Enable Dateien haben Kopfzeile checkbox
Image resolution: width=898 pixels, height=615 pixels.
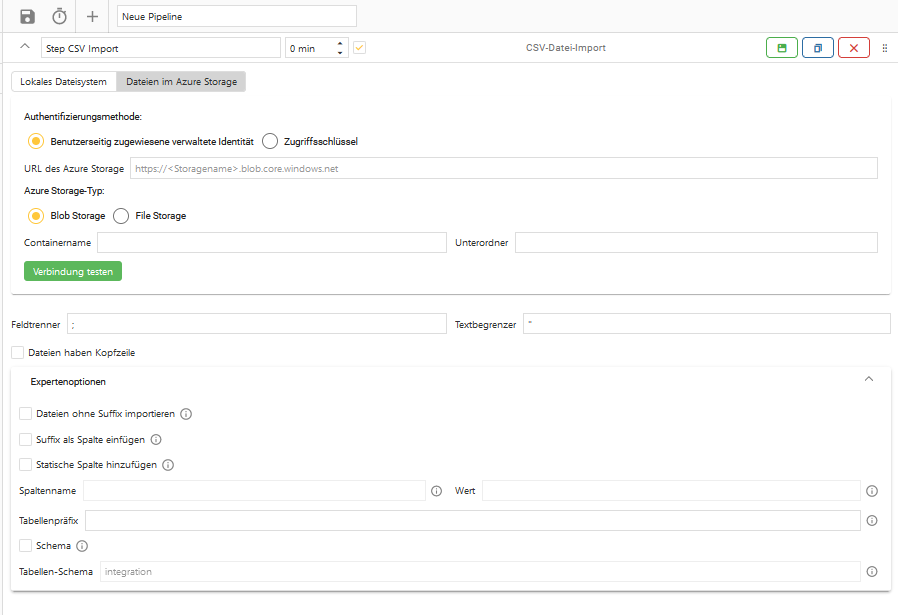coord(18,352)
